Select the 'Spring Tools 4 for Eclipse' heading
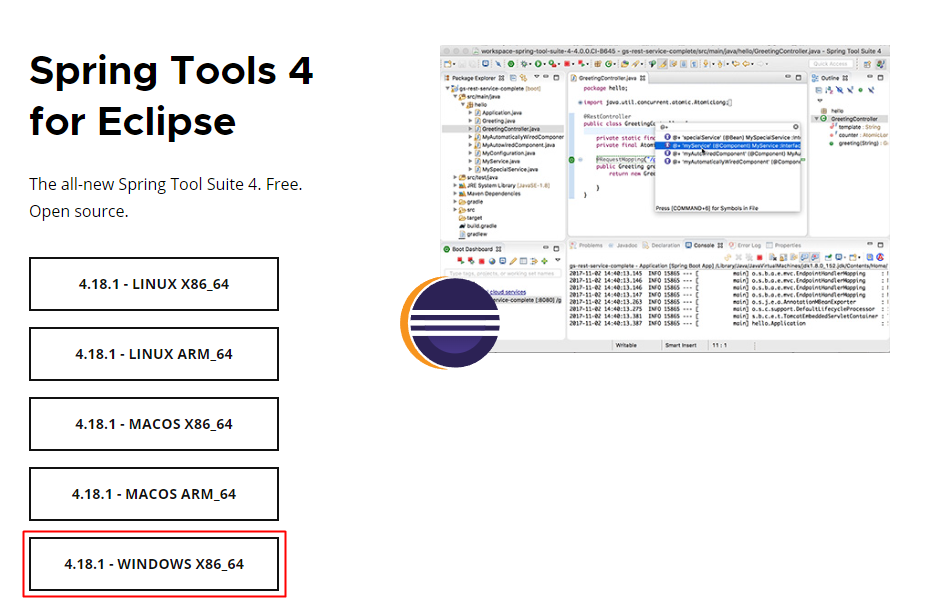Screen dimensions: 940x613 point(171,96)
